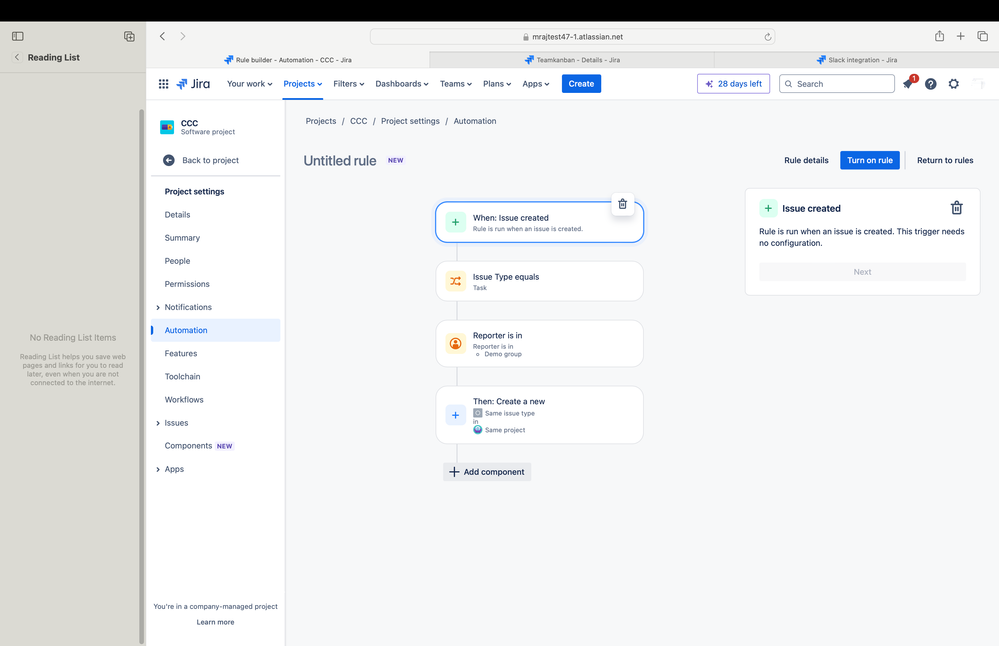The image size is (999, 646).
Task: Reload the page with refresh icon
Action: point(768,37)
